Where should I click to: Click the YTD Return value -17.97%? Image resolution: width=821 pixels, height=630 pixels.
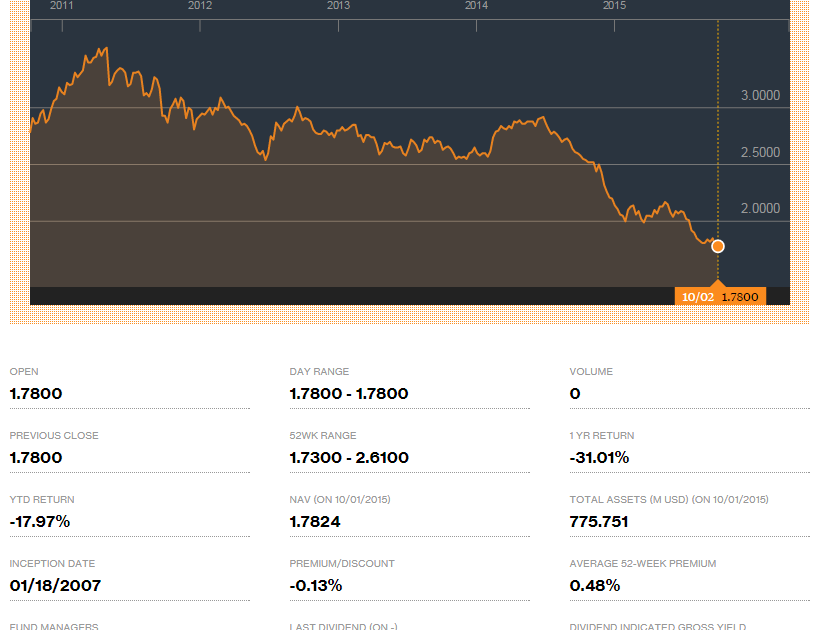tap(40, 522)
